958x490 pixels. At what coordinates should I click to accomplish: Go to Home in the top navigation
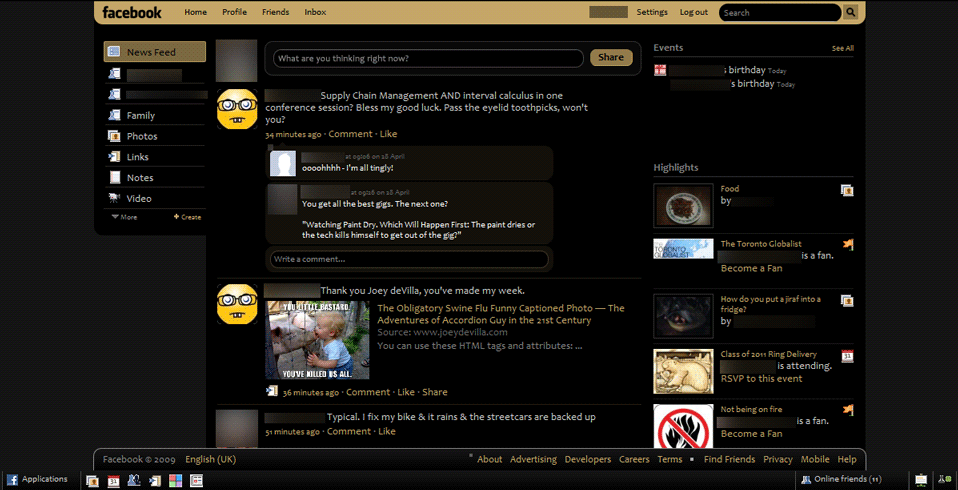pyautogui.click(x=196, y=12)
